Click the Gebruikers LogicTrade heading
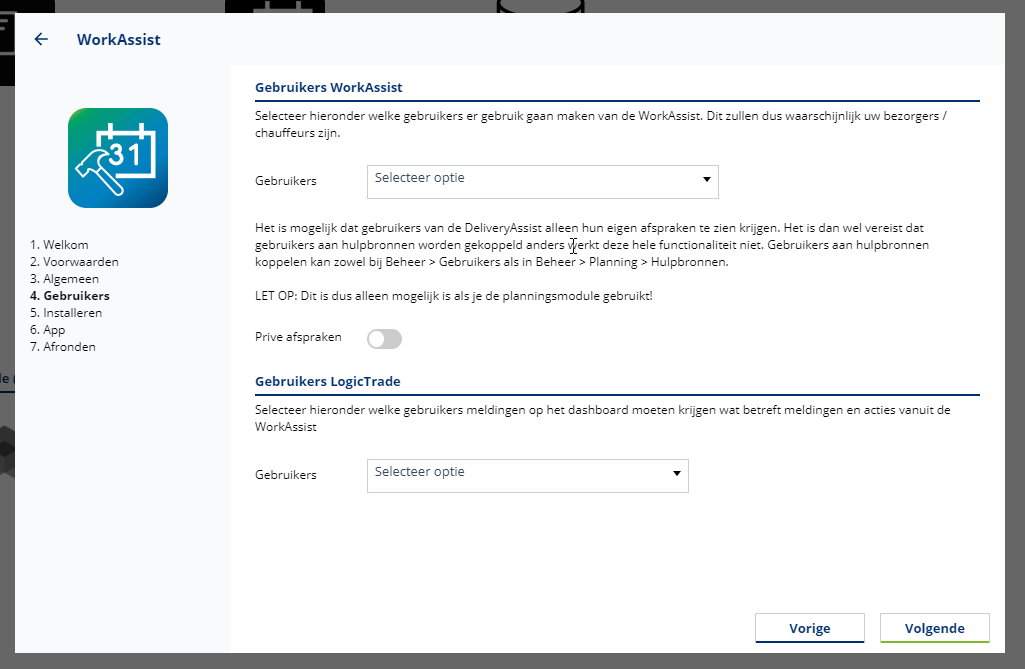1025x669 pixels. pyautogui.click(x=328, y=381)
